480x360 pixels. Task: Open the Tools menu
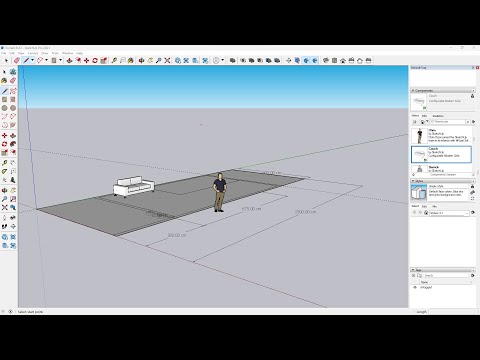coord(55,53)
